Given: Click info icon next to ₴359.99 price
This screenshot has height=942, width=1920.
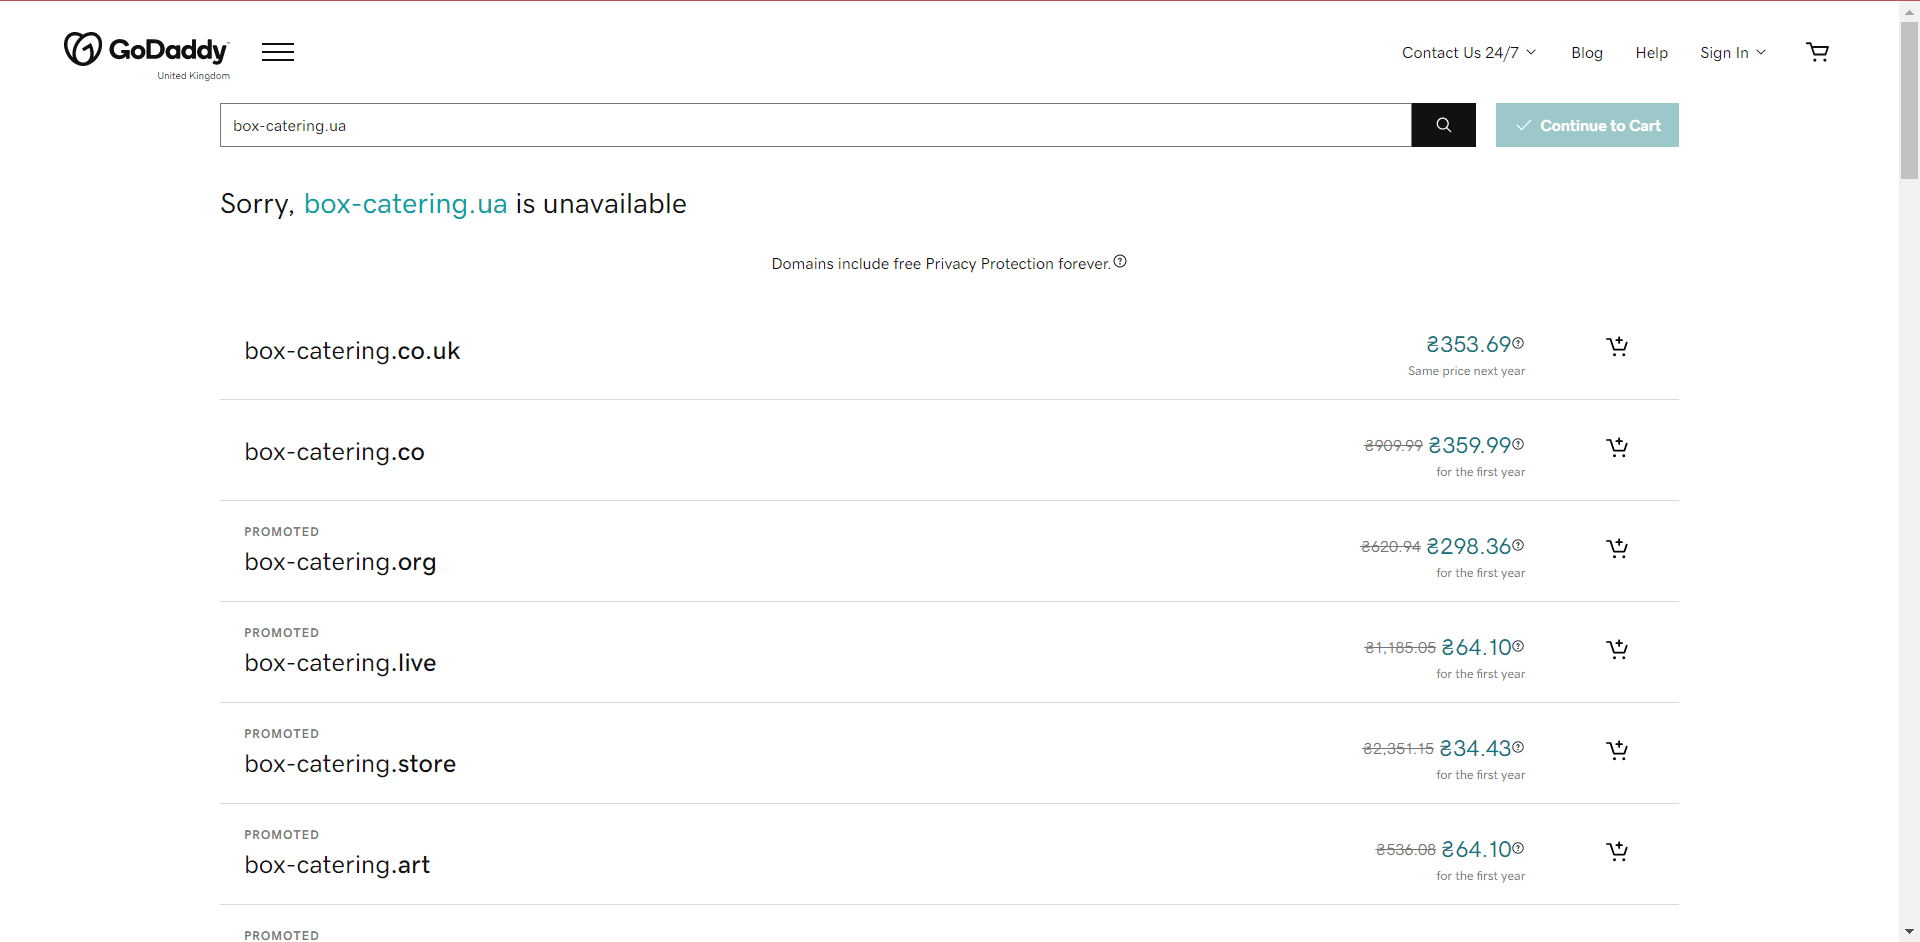Looking at the screenshot, I should tap(1518, 444).
